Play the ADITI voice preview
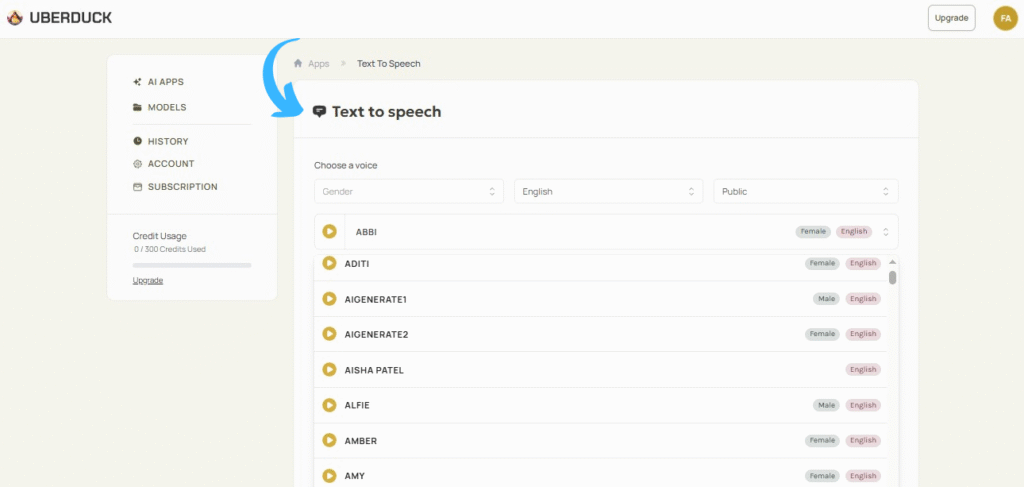The image size is (1024, 487). click(x=330, y=263)
